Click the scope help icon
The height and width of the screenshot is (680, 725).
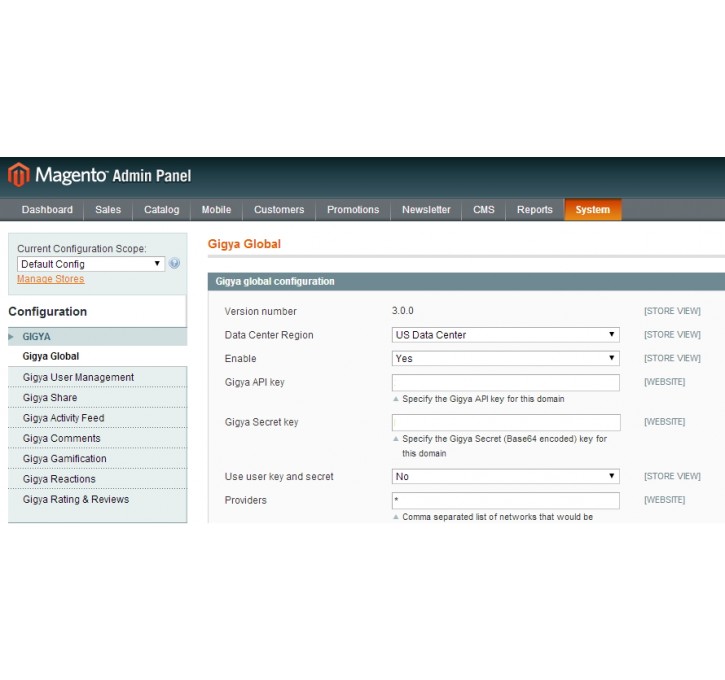pyautogui.click(x=174, y=263)
